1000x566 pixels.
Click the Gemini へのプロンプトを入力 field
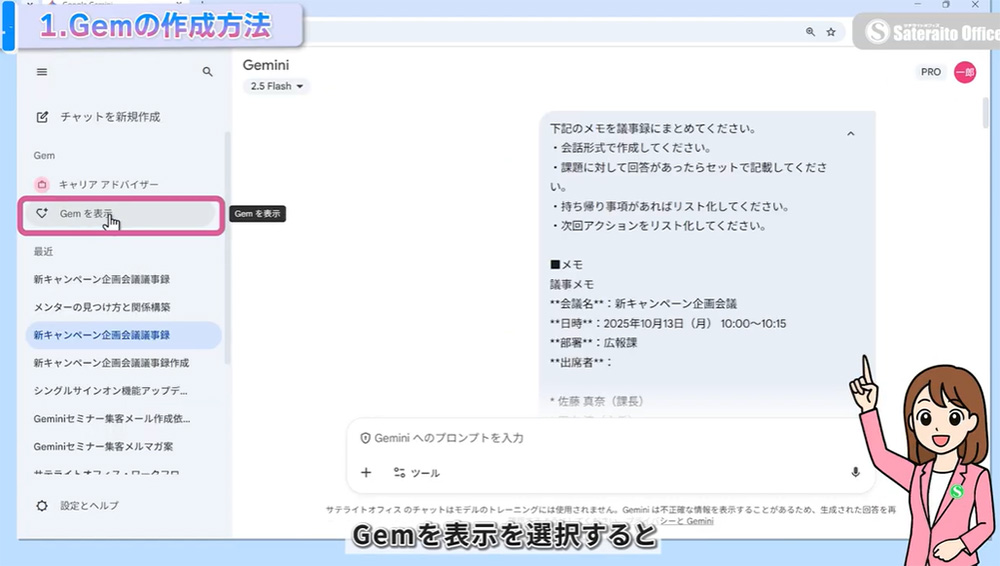pos(448,438)
